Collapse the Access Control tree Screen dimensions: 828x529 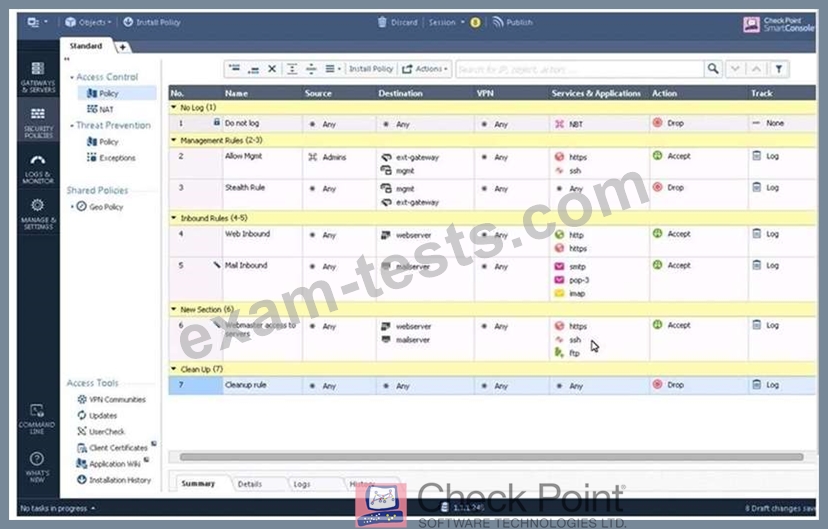point(72,77)
